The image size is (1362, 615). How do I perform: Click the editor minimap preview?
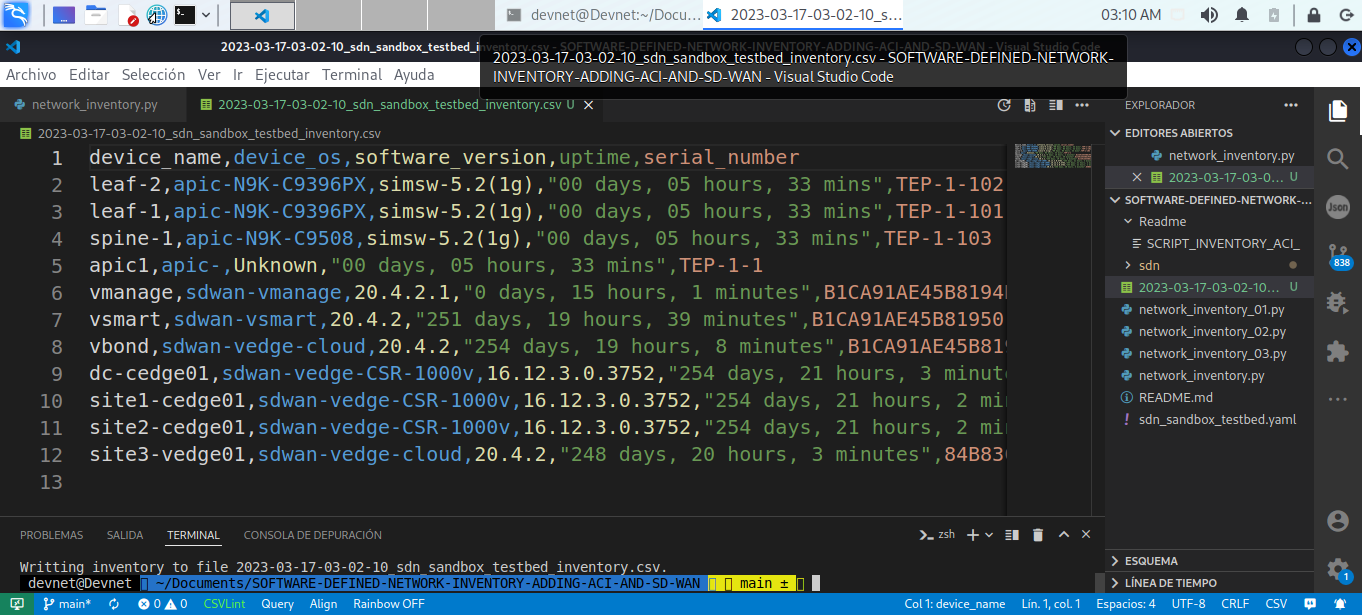point(1054,155)
